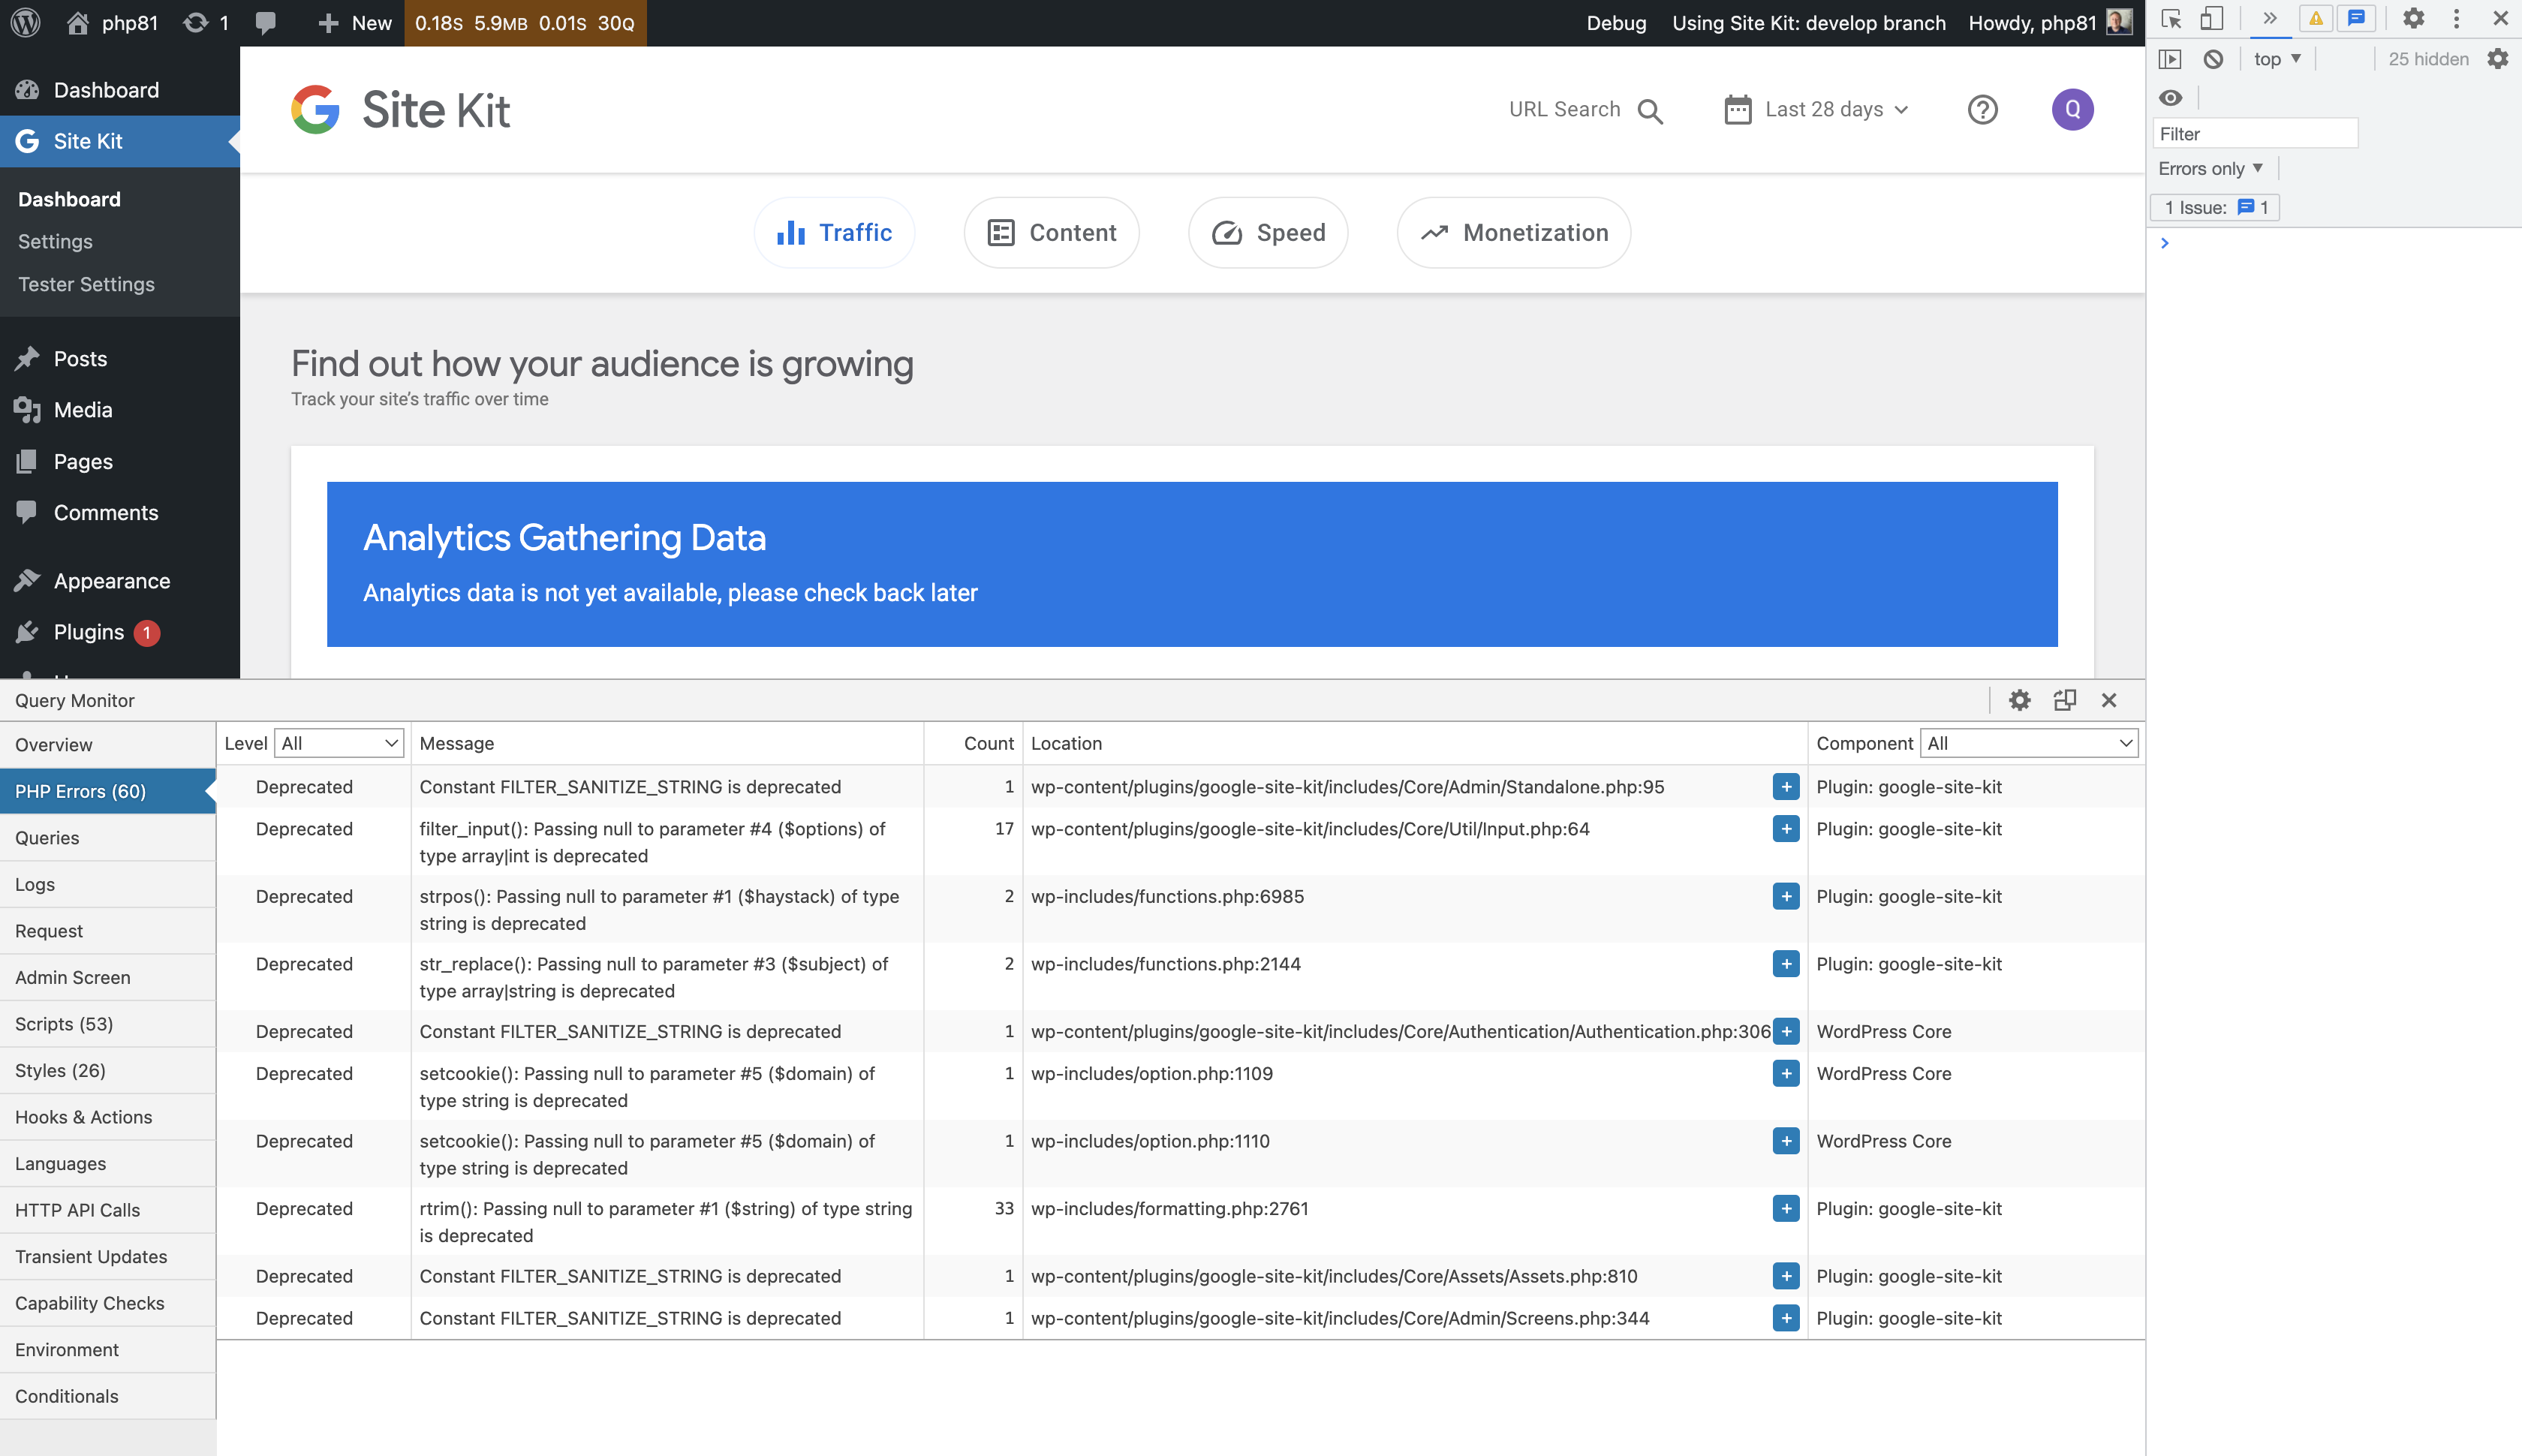Open WordPress Dashboard in sidebar
This screenshot has width=2522, height=1456.
[120, 90]
